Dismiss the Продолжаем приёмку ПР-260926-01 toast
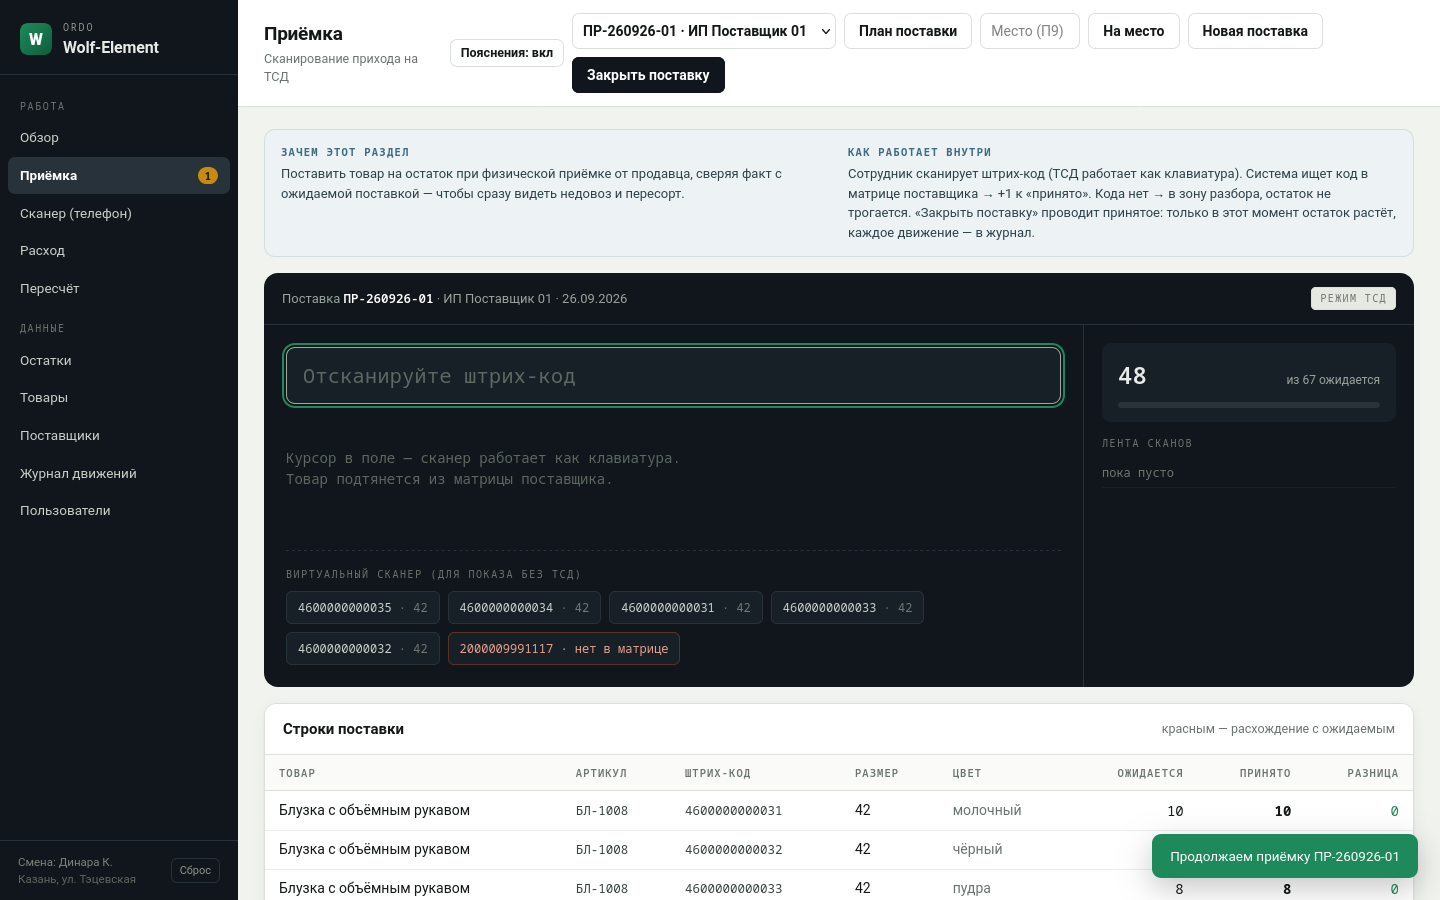 pyautogui.click(x=1285, y=856)
